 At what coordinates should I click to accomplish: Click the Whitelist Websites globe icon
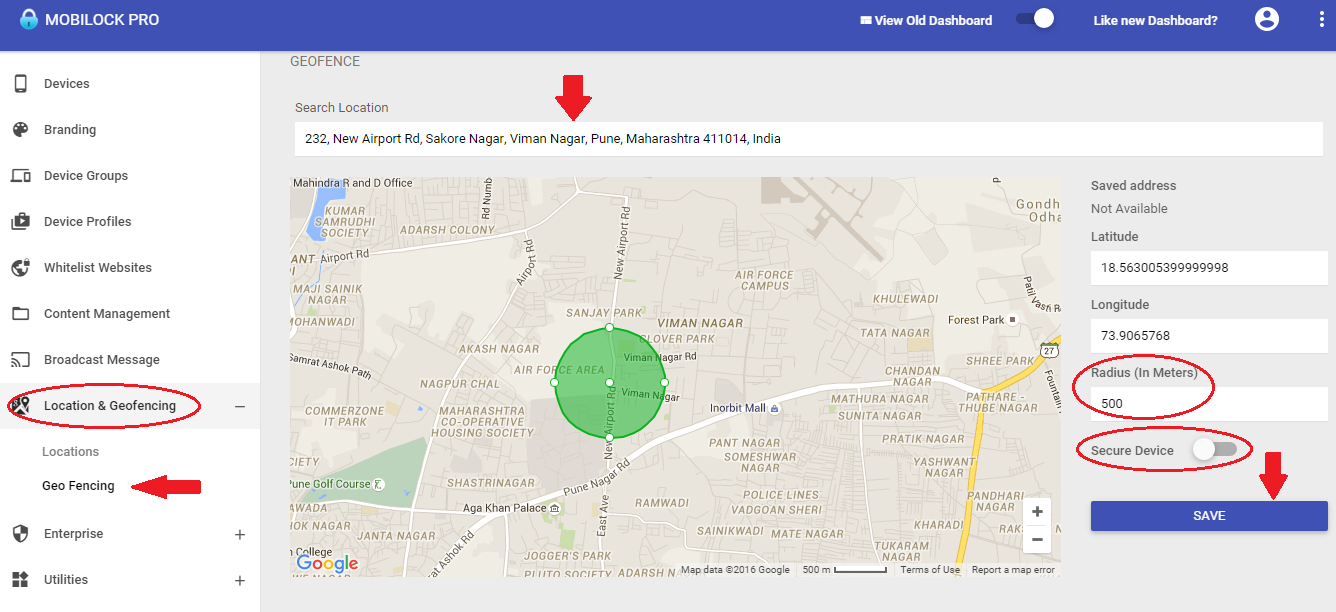click(20, 268)
